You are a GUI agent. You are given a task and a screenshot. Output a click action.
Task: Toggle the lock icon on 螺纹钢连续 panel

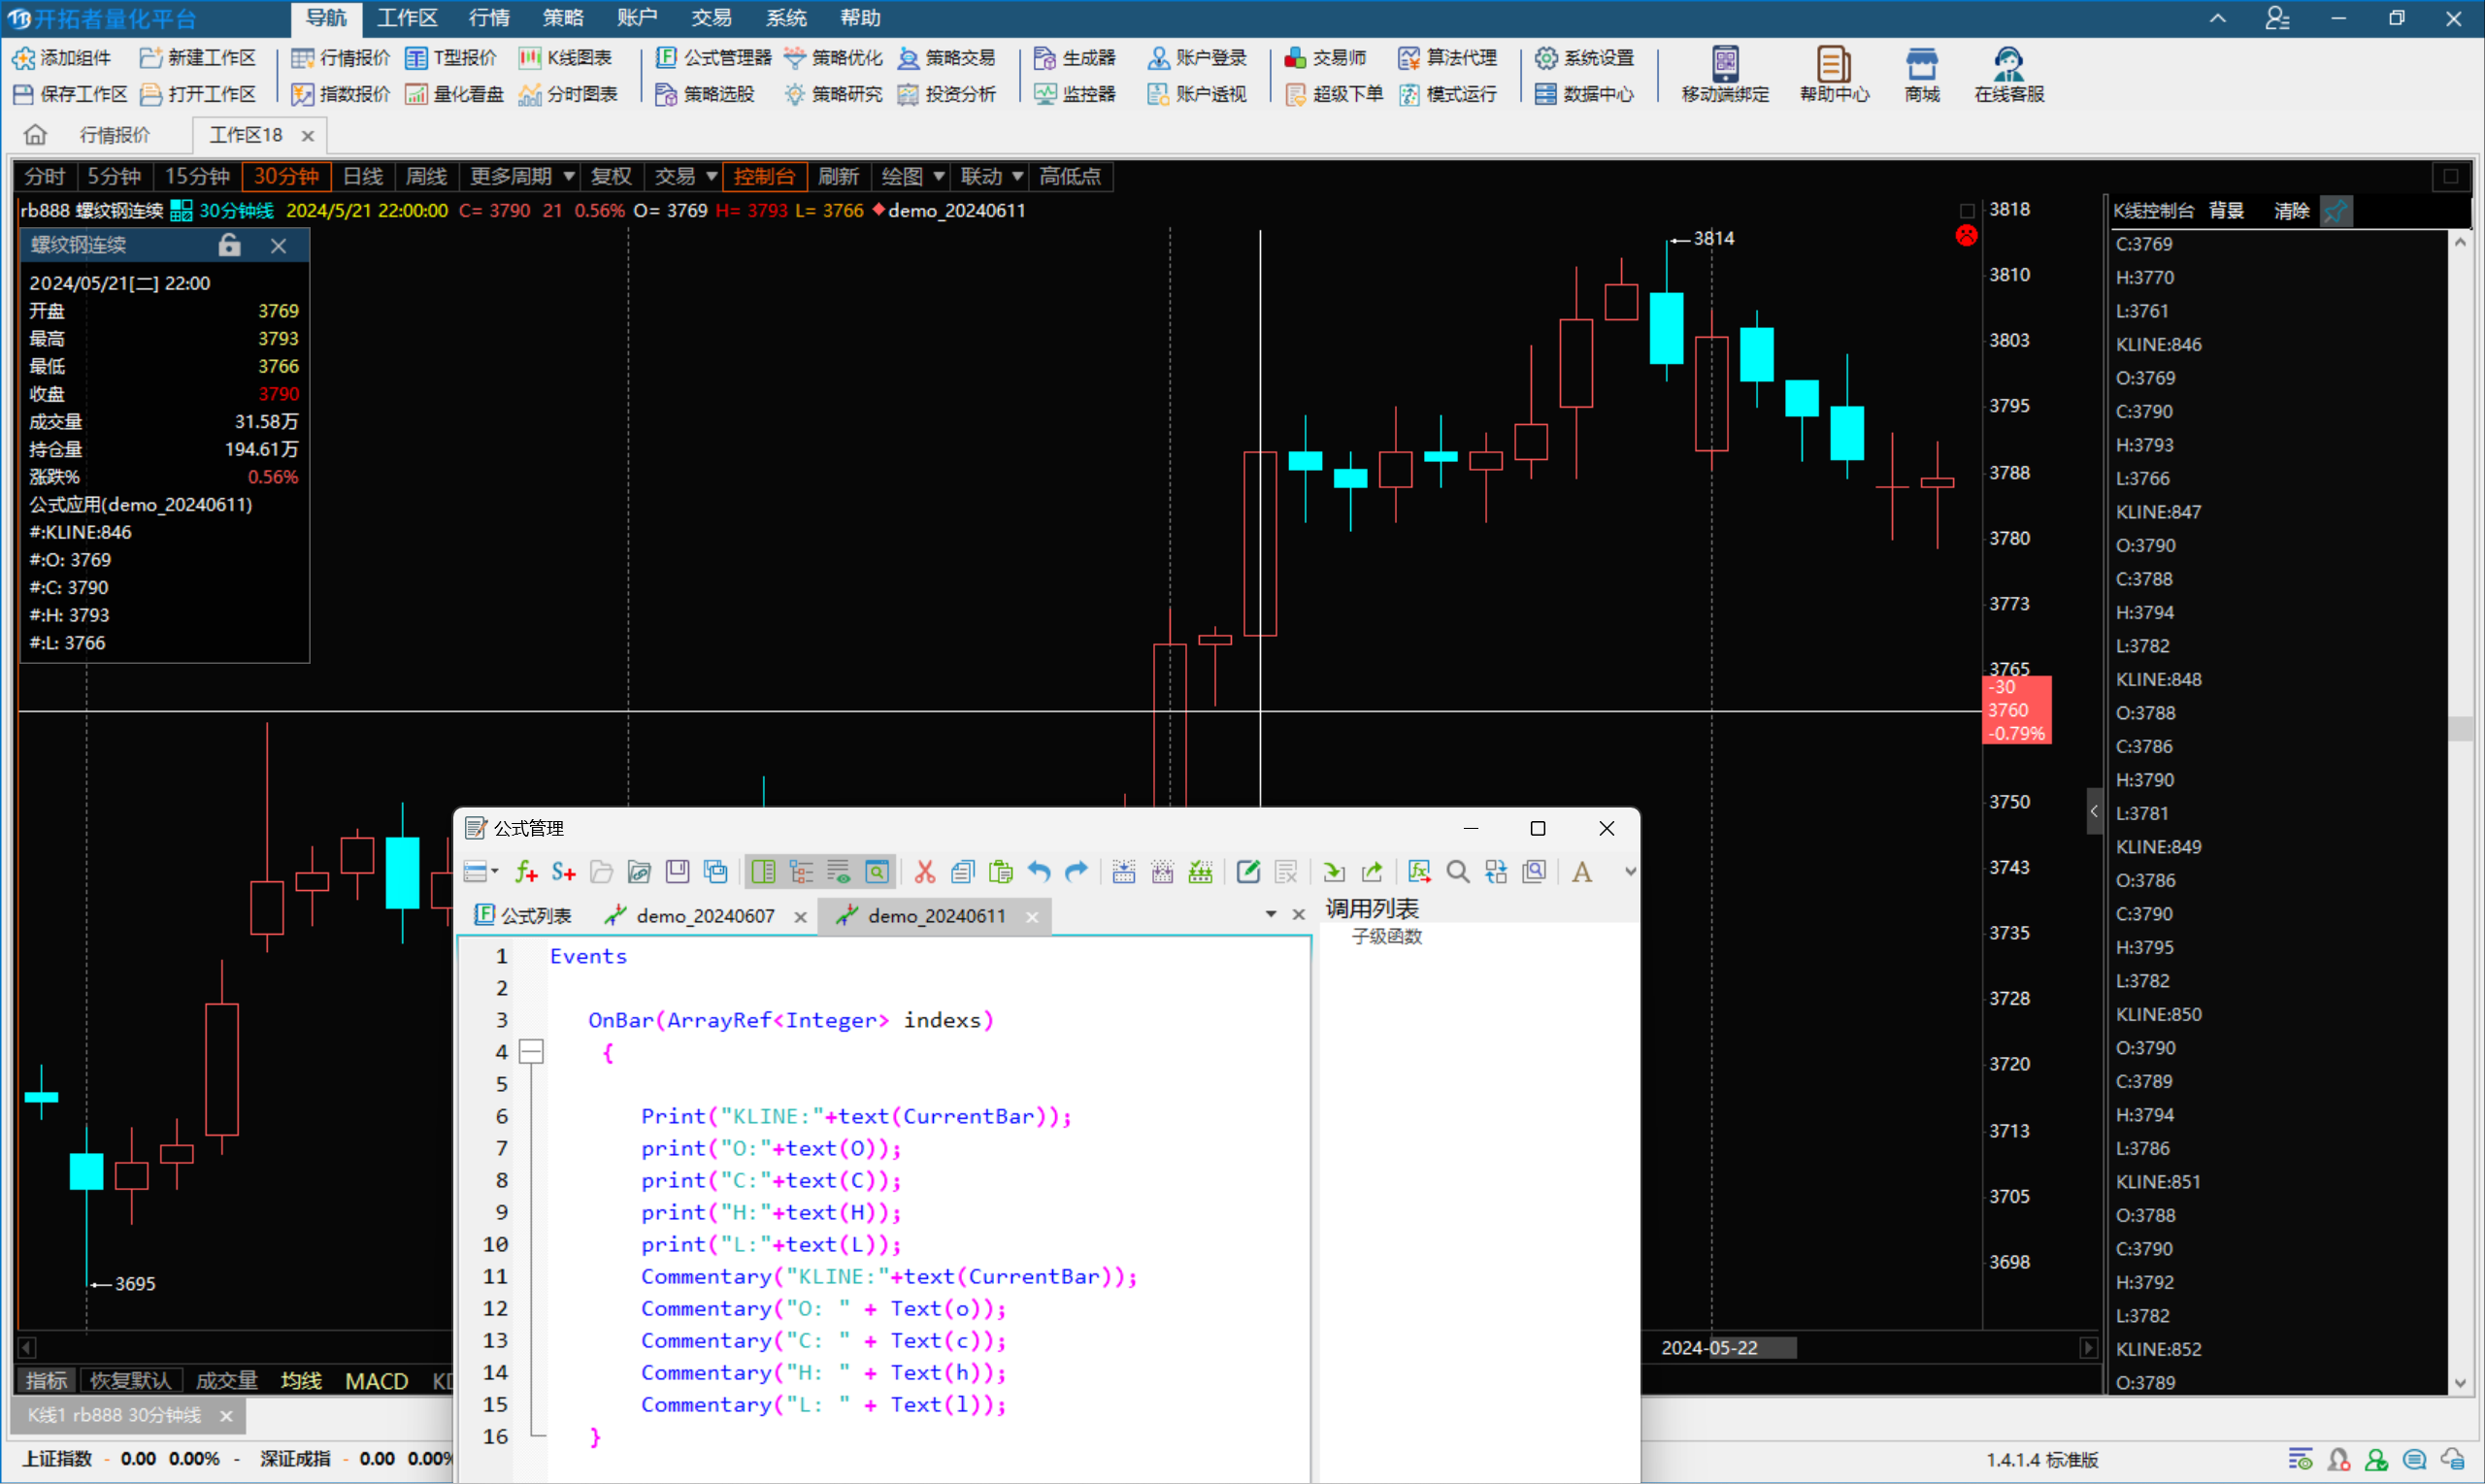229,245
